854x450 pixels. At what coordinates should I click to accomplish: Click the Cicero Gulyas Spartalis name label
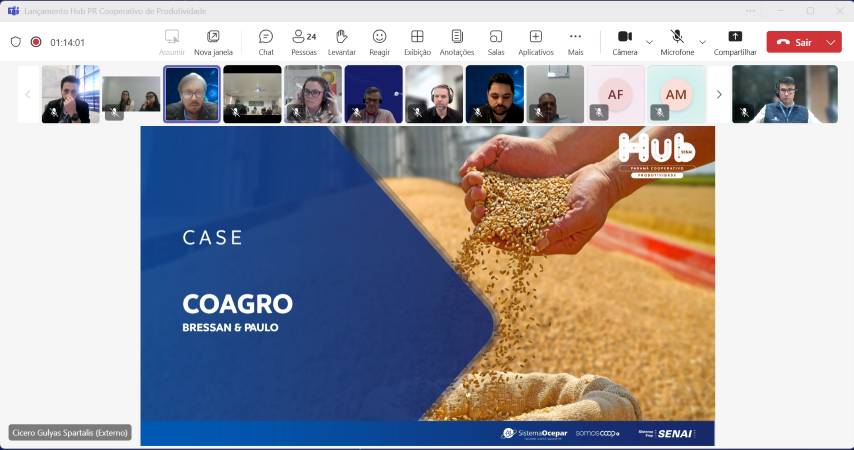pyautogui.click(x=70, y=433)
